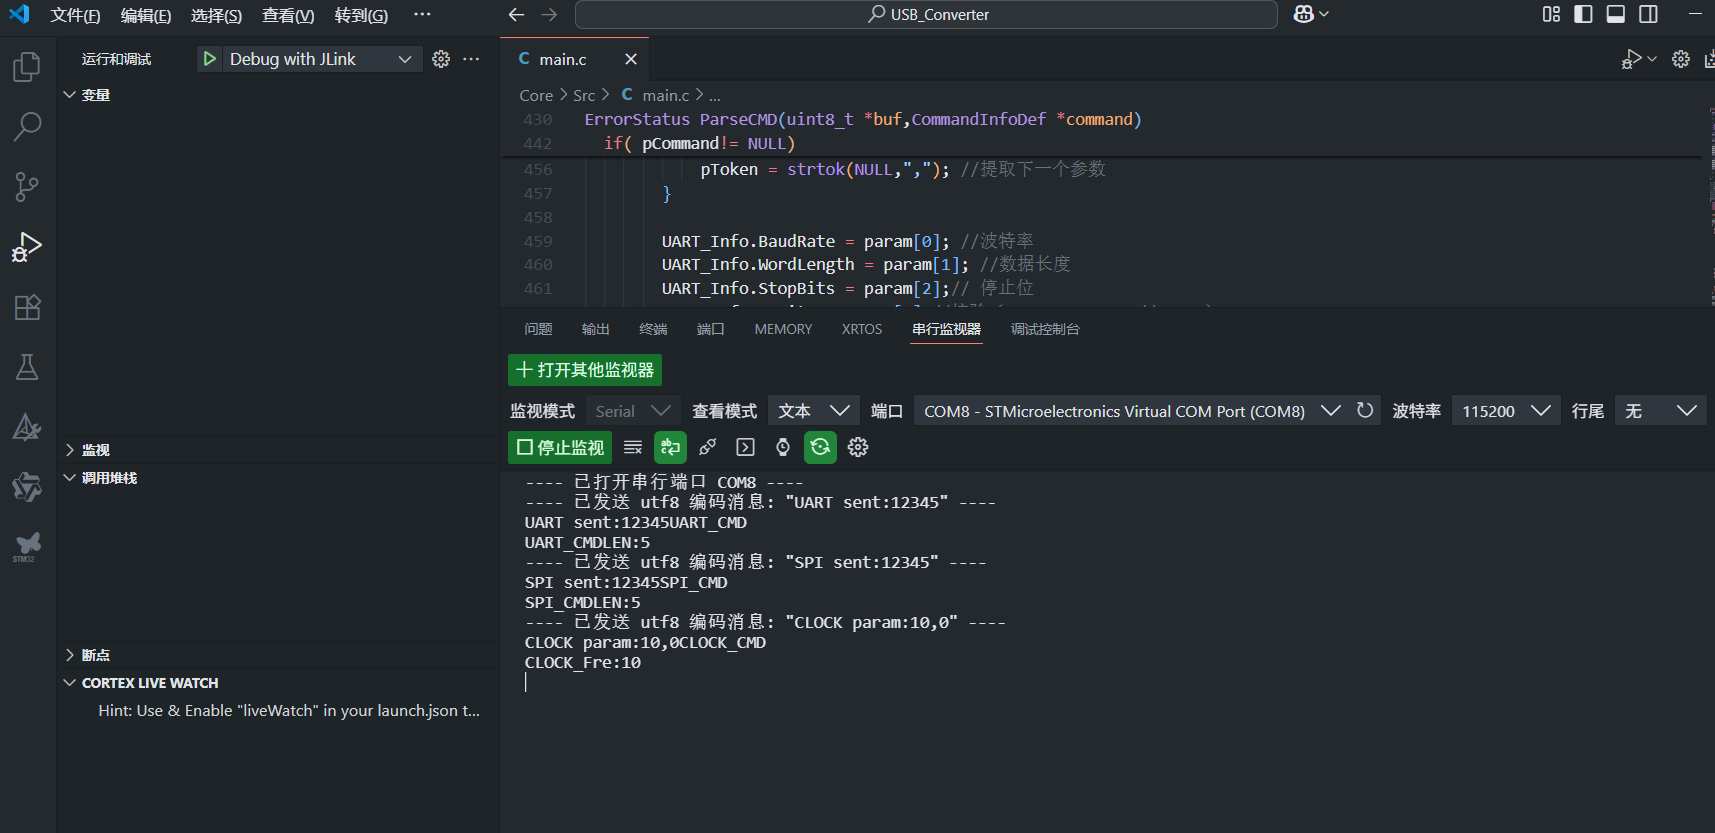Click the 打开其他监视器 button
Viewport: 1715px width, 833px height.
click(585, 370)
